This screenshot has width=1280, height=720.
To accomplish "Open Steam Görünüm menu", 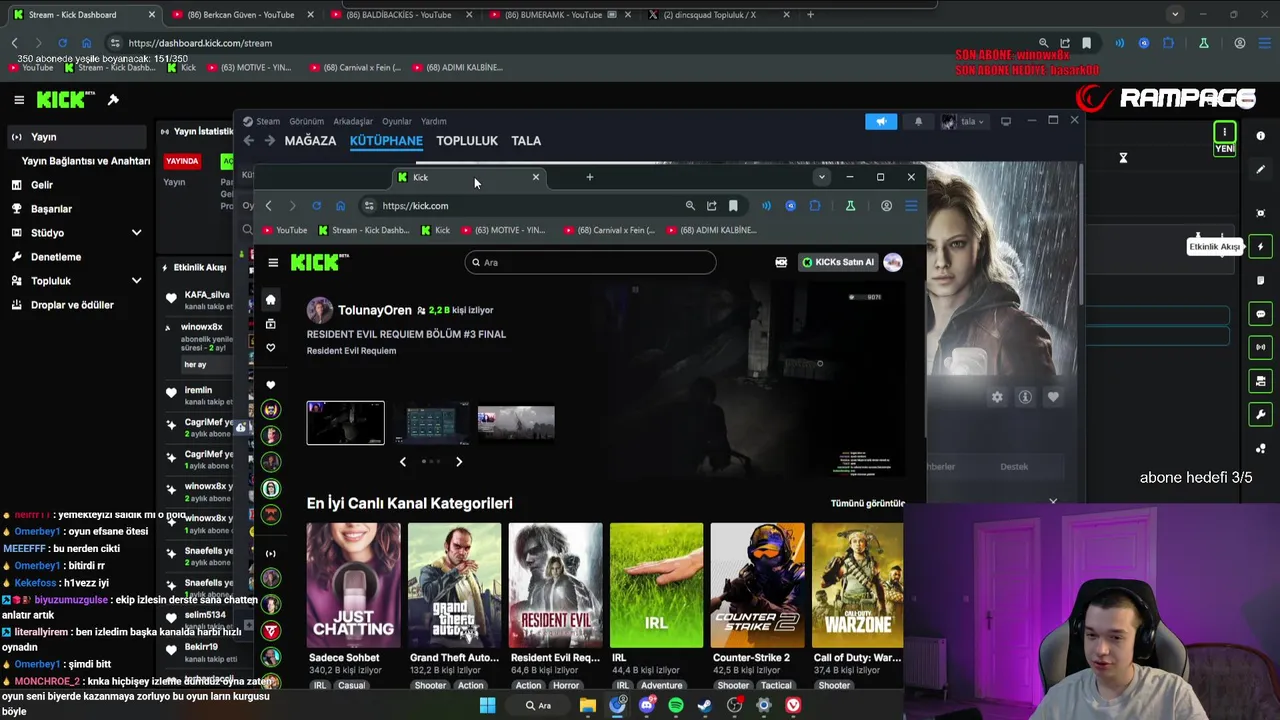I will (x=307, y=121).
